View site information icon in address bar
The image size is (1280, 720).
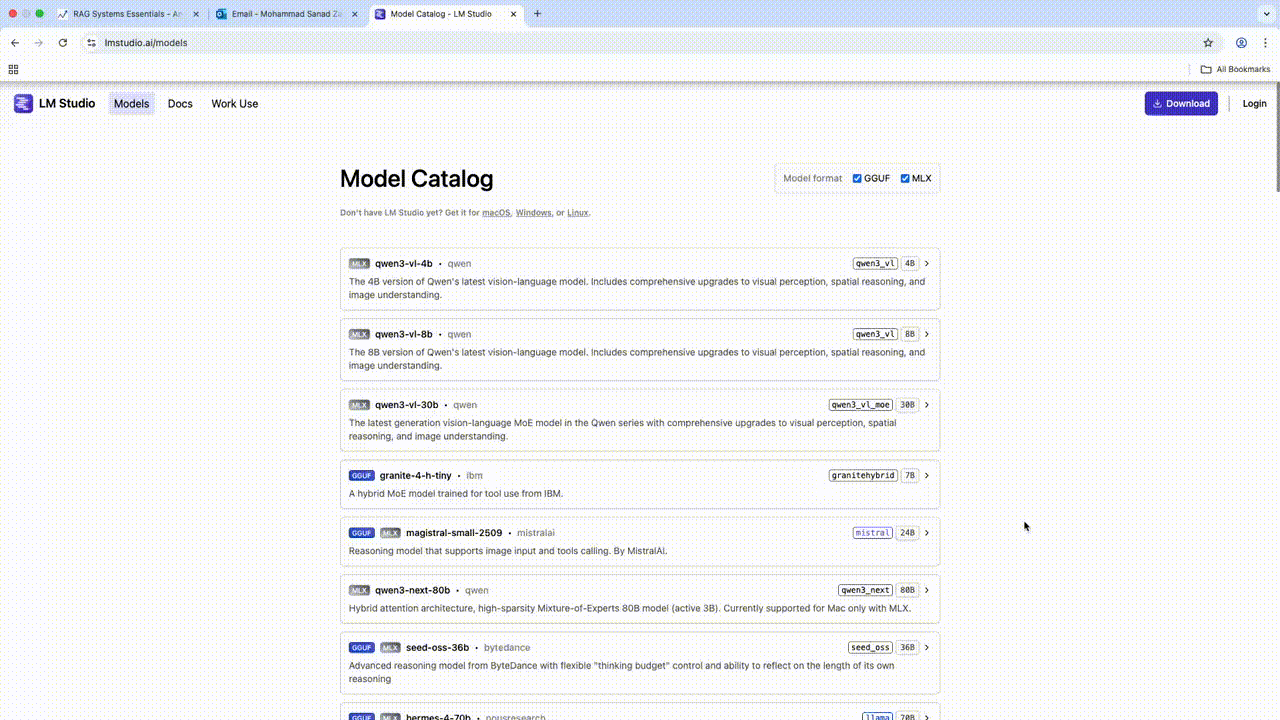click(x=90, y=43)
